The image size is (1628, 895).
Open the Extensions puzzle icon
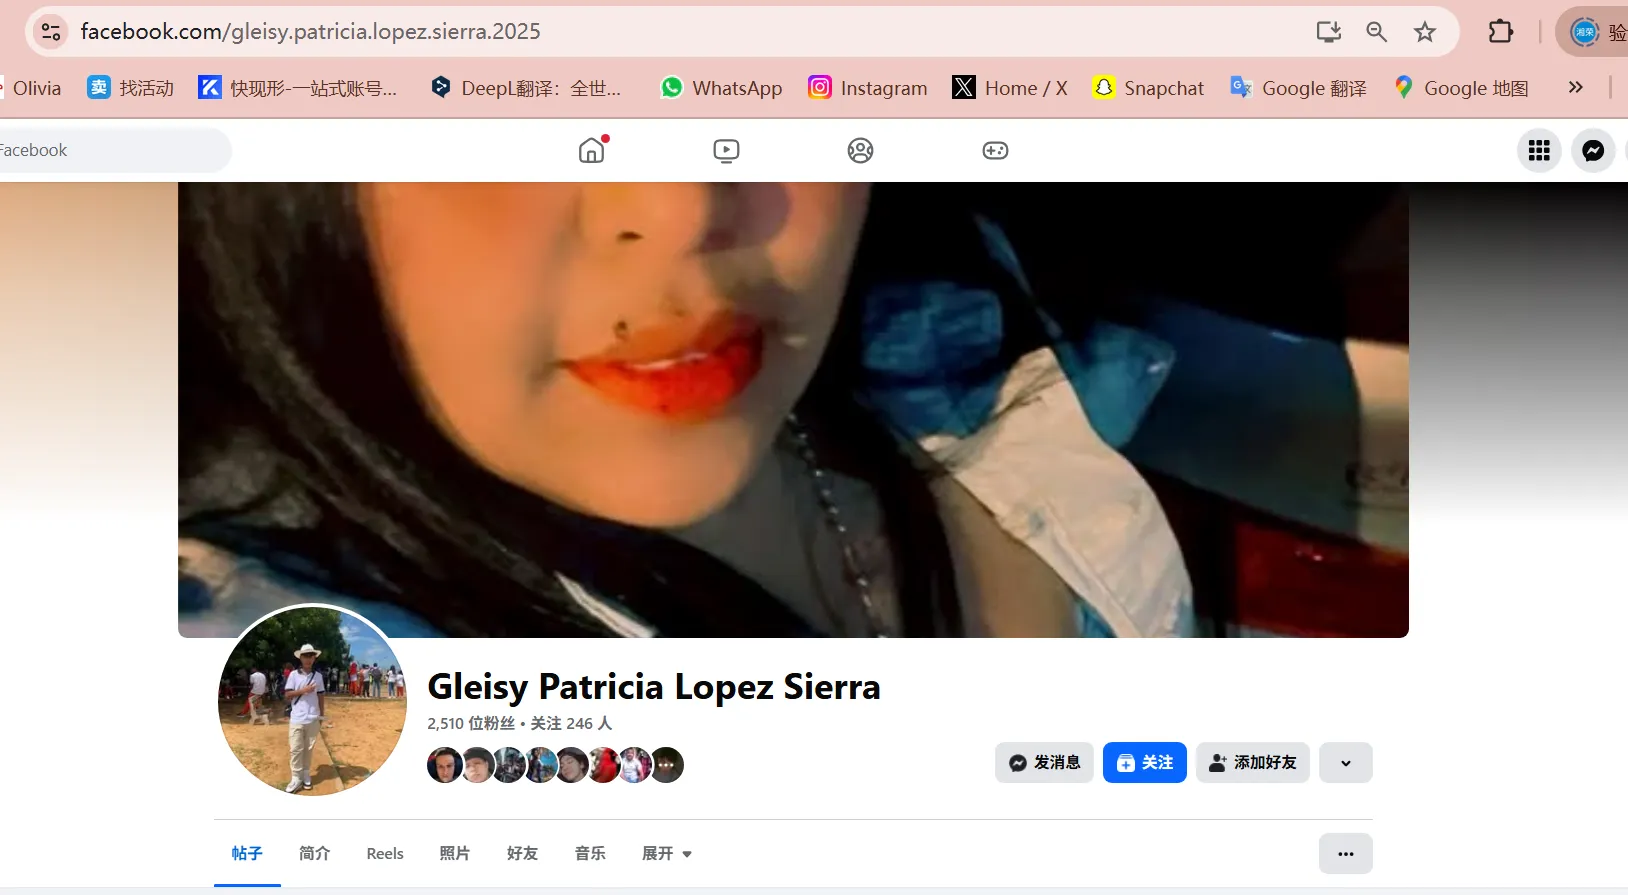[1500, 32]
